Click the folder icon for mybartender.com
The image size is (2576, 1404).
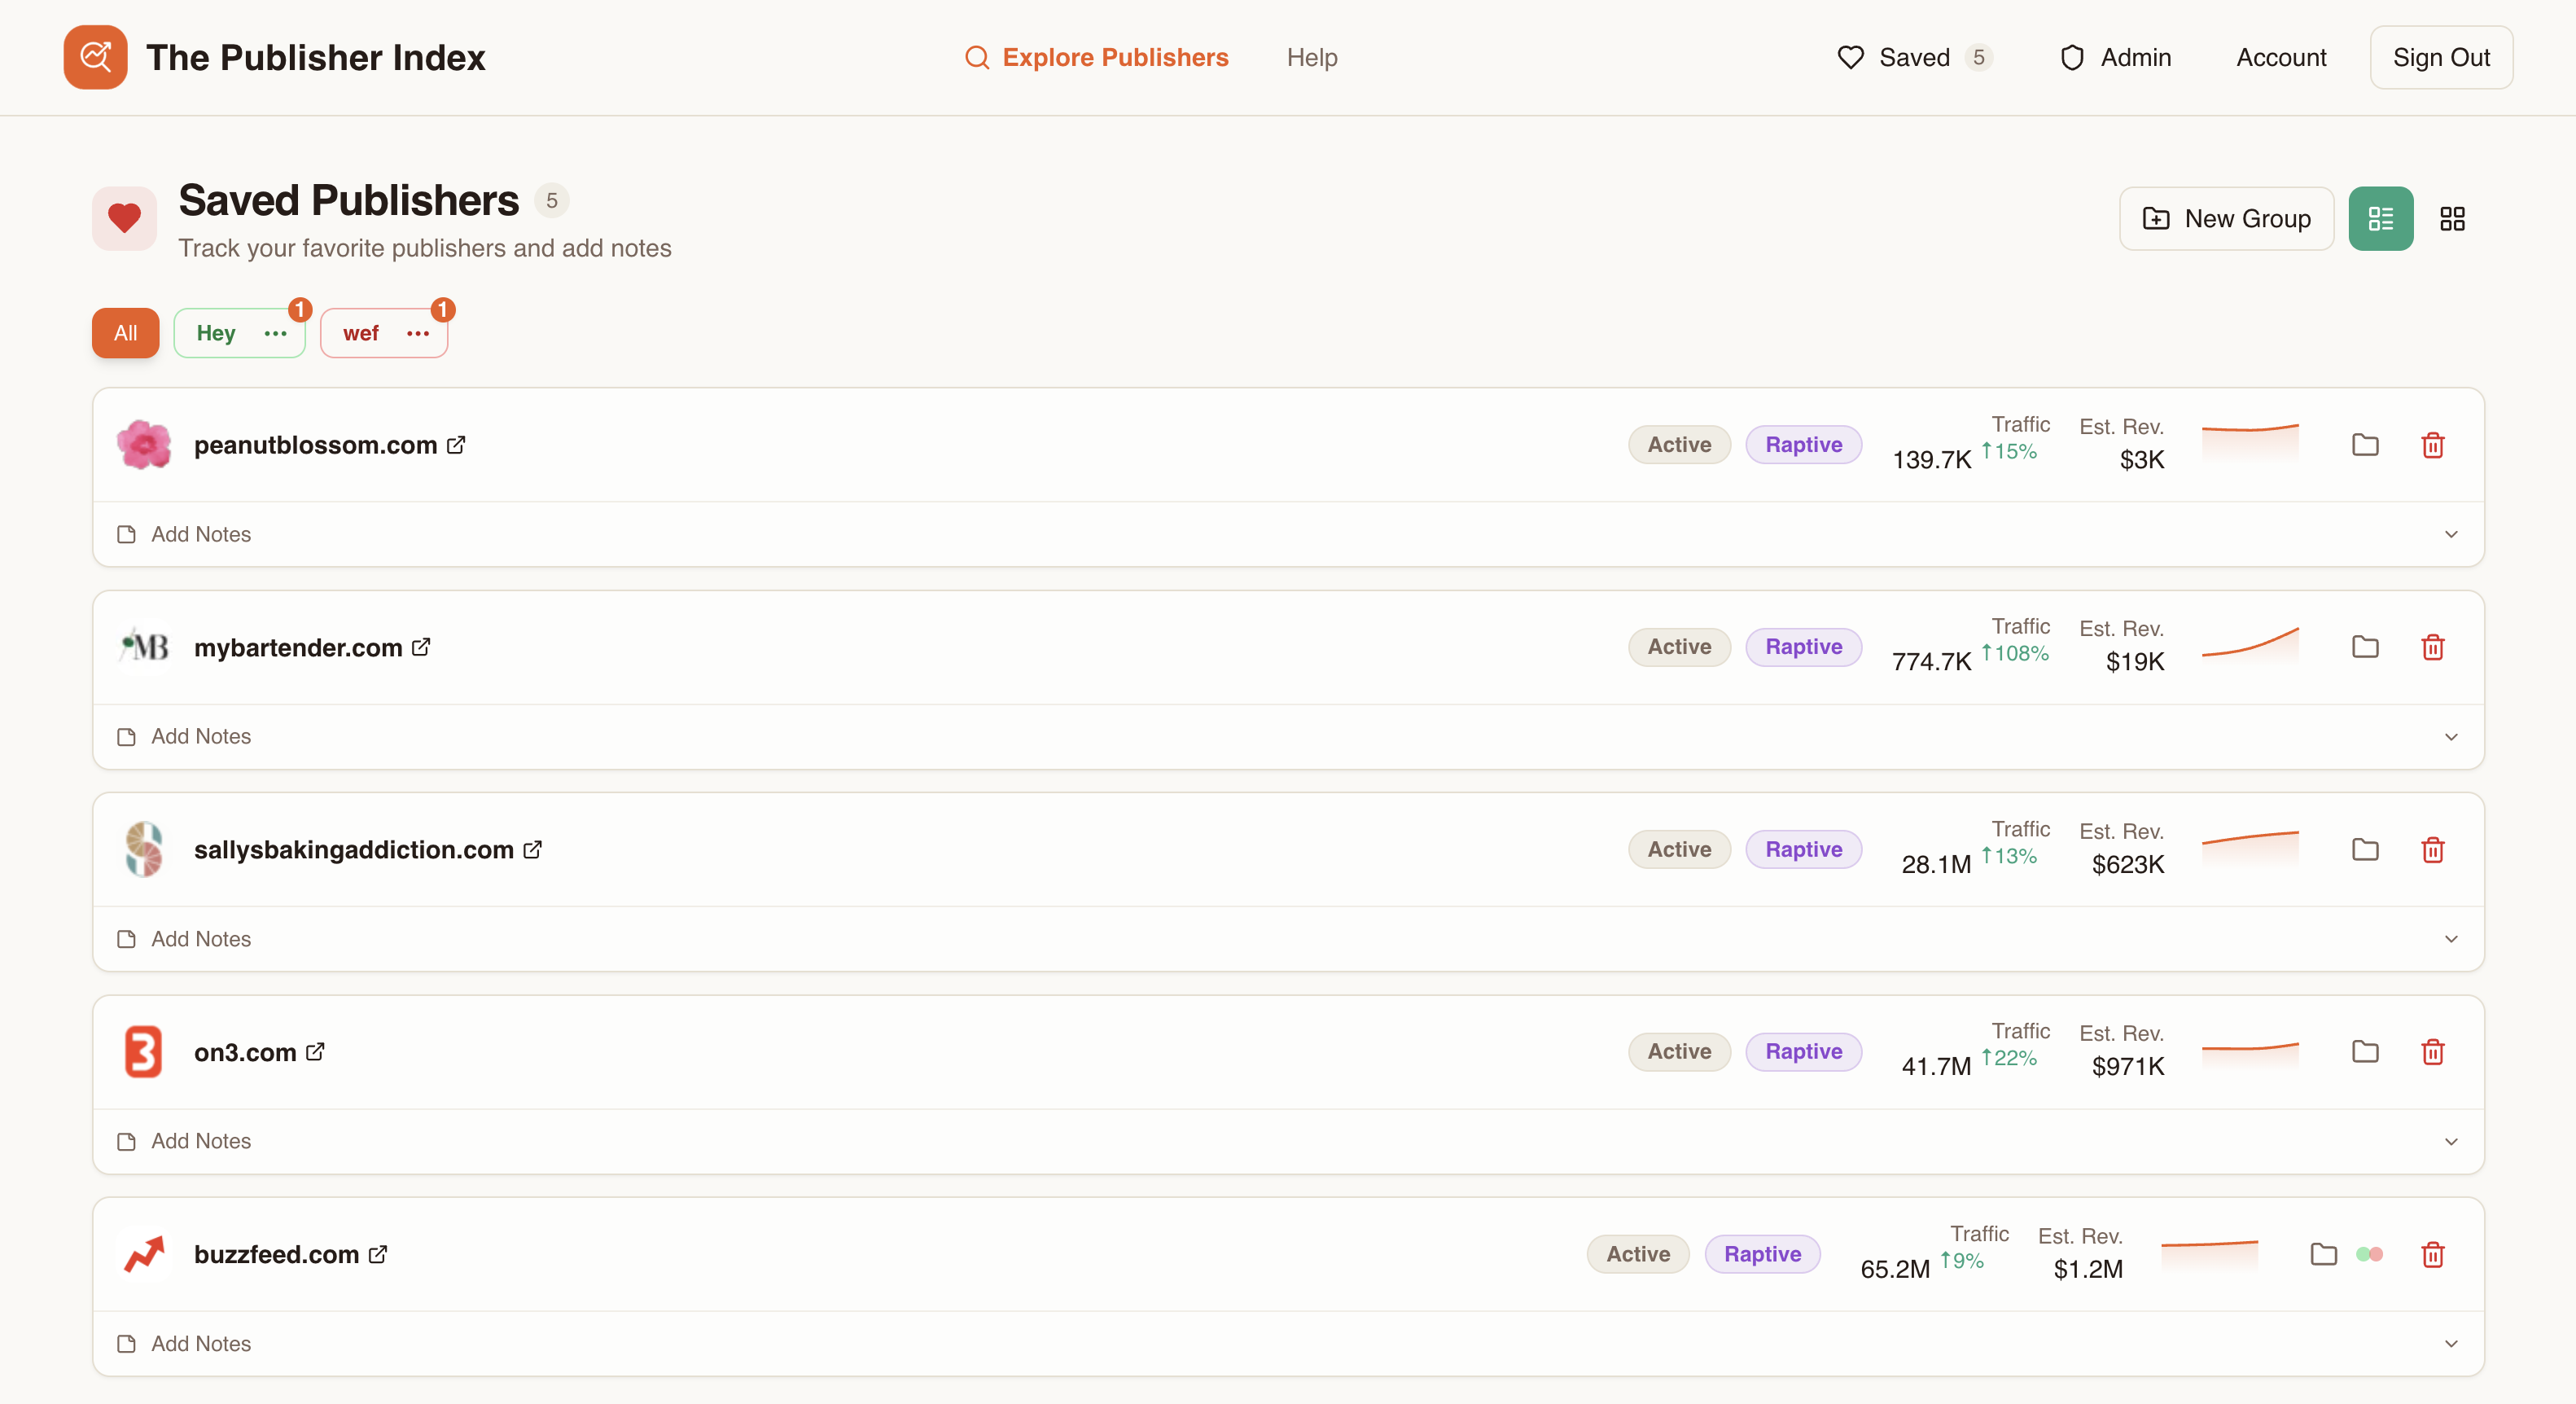pos(2365,647)
